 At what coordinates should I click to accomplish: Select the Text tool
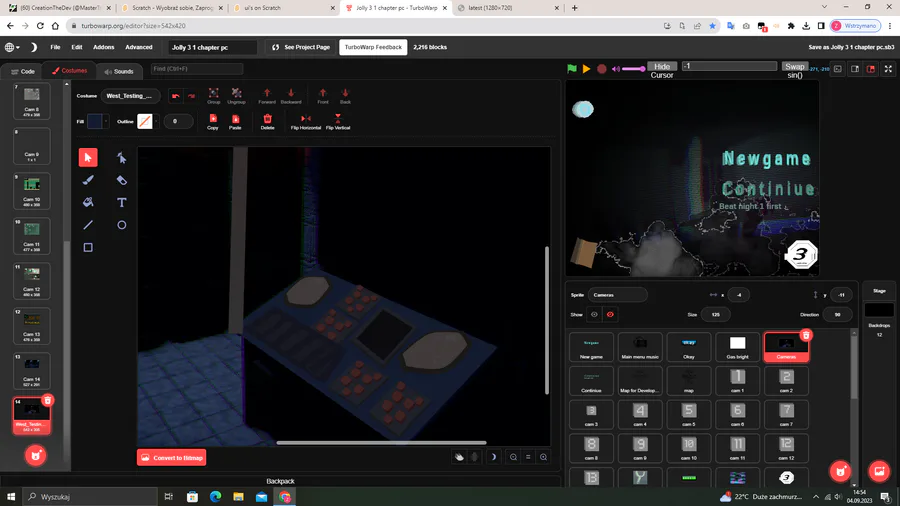[x=122, y=203]
